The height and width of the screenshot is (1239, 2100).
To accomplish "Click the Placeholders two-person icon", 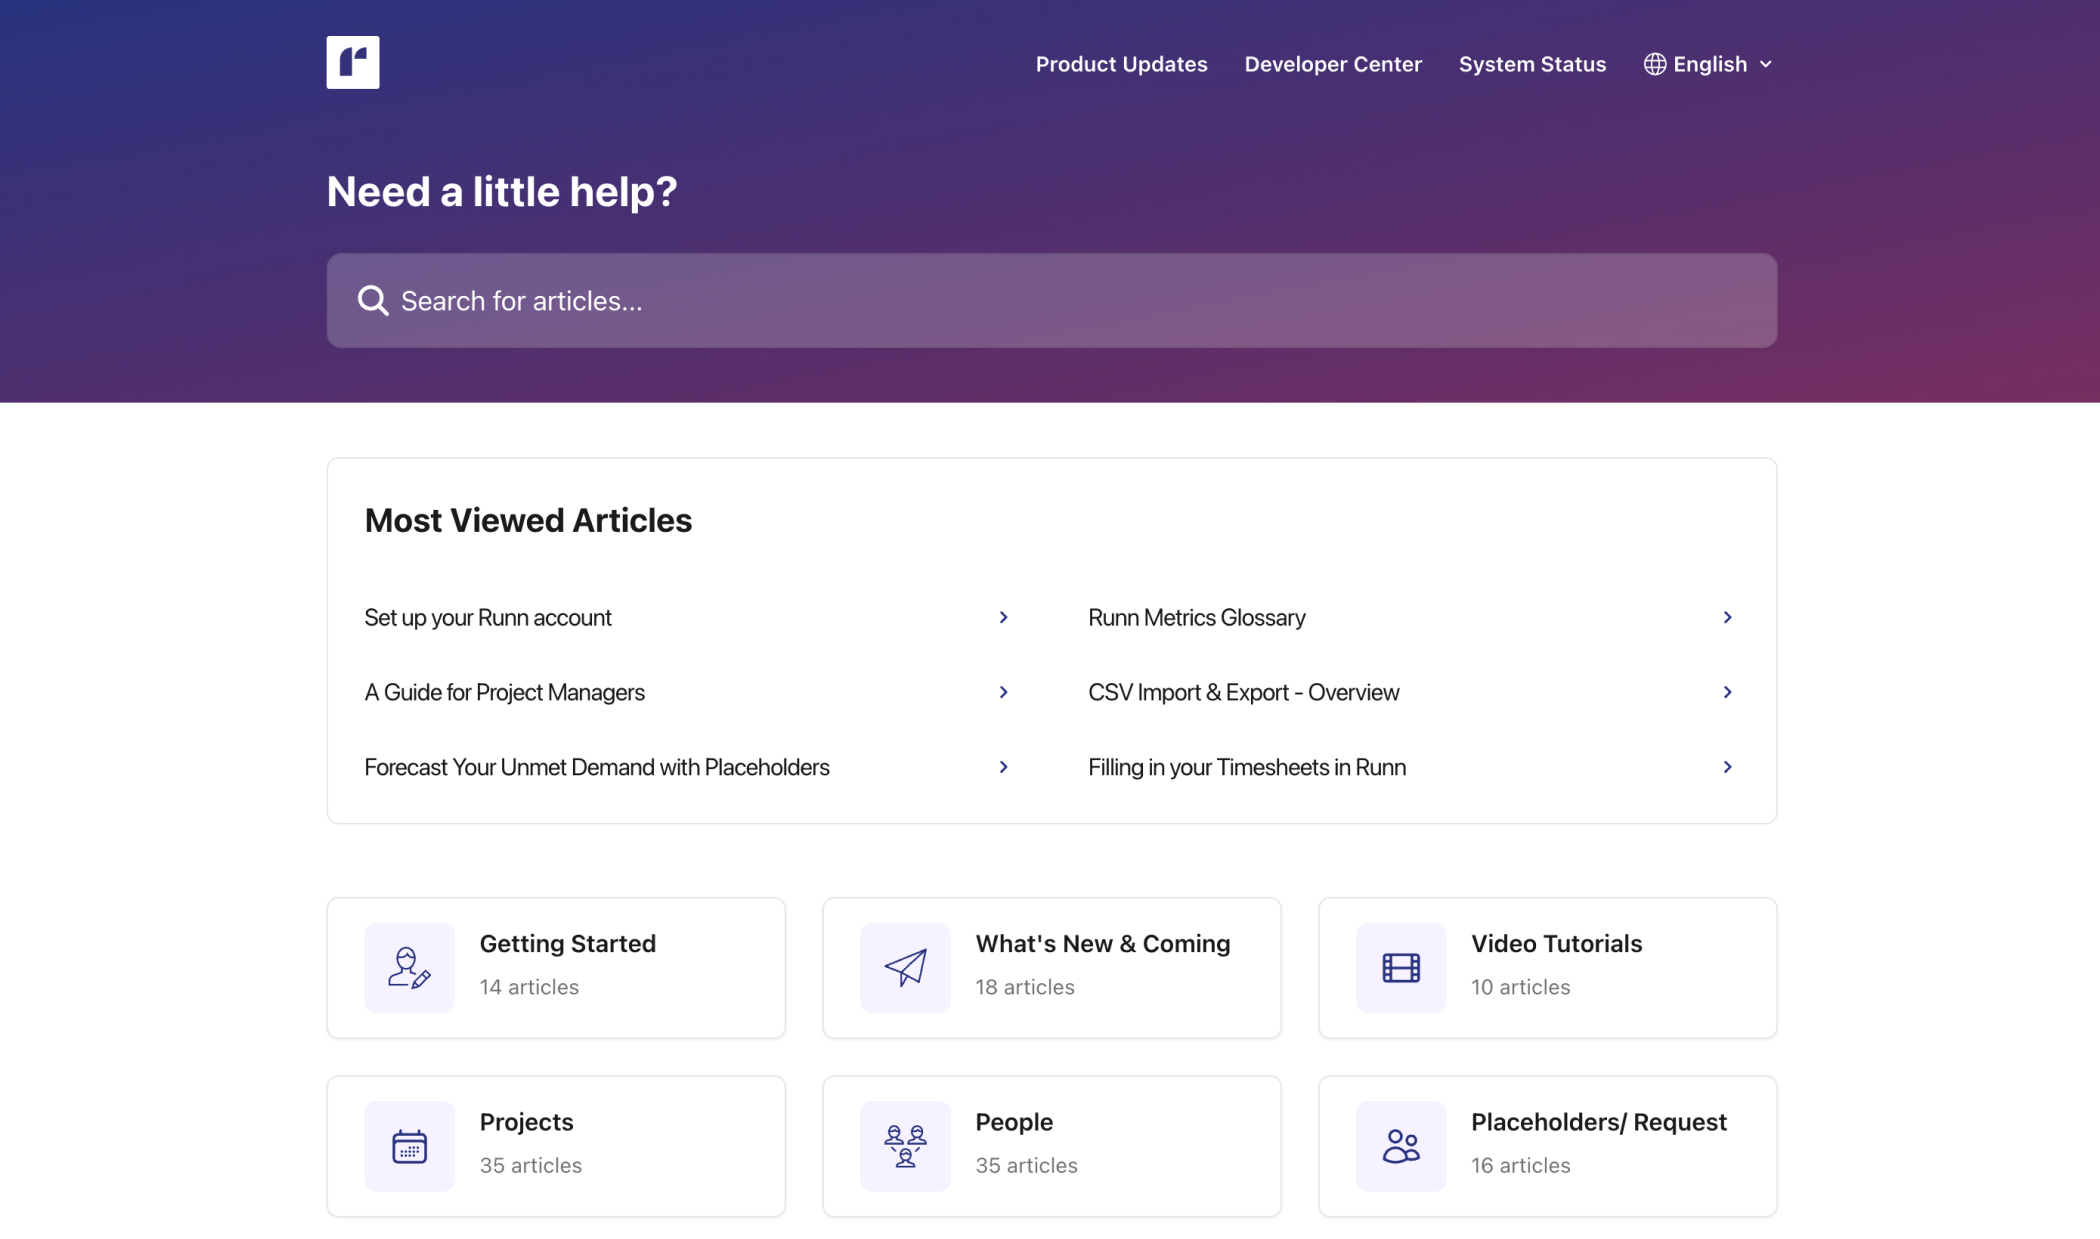I will tap(1401, 1146).
